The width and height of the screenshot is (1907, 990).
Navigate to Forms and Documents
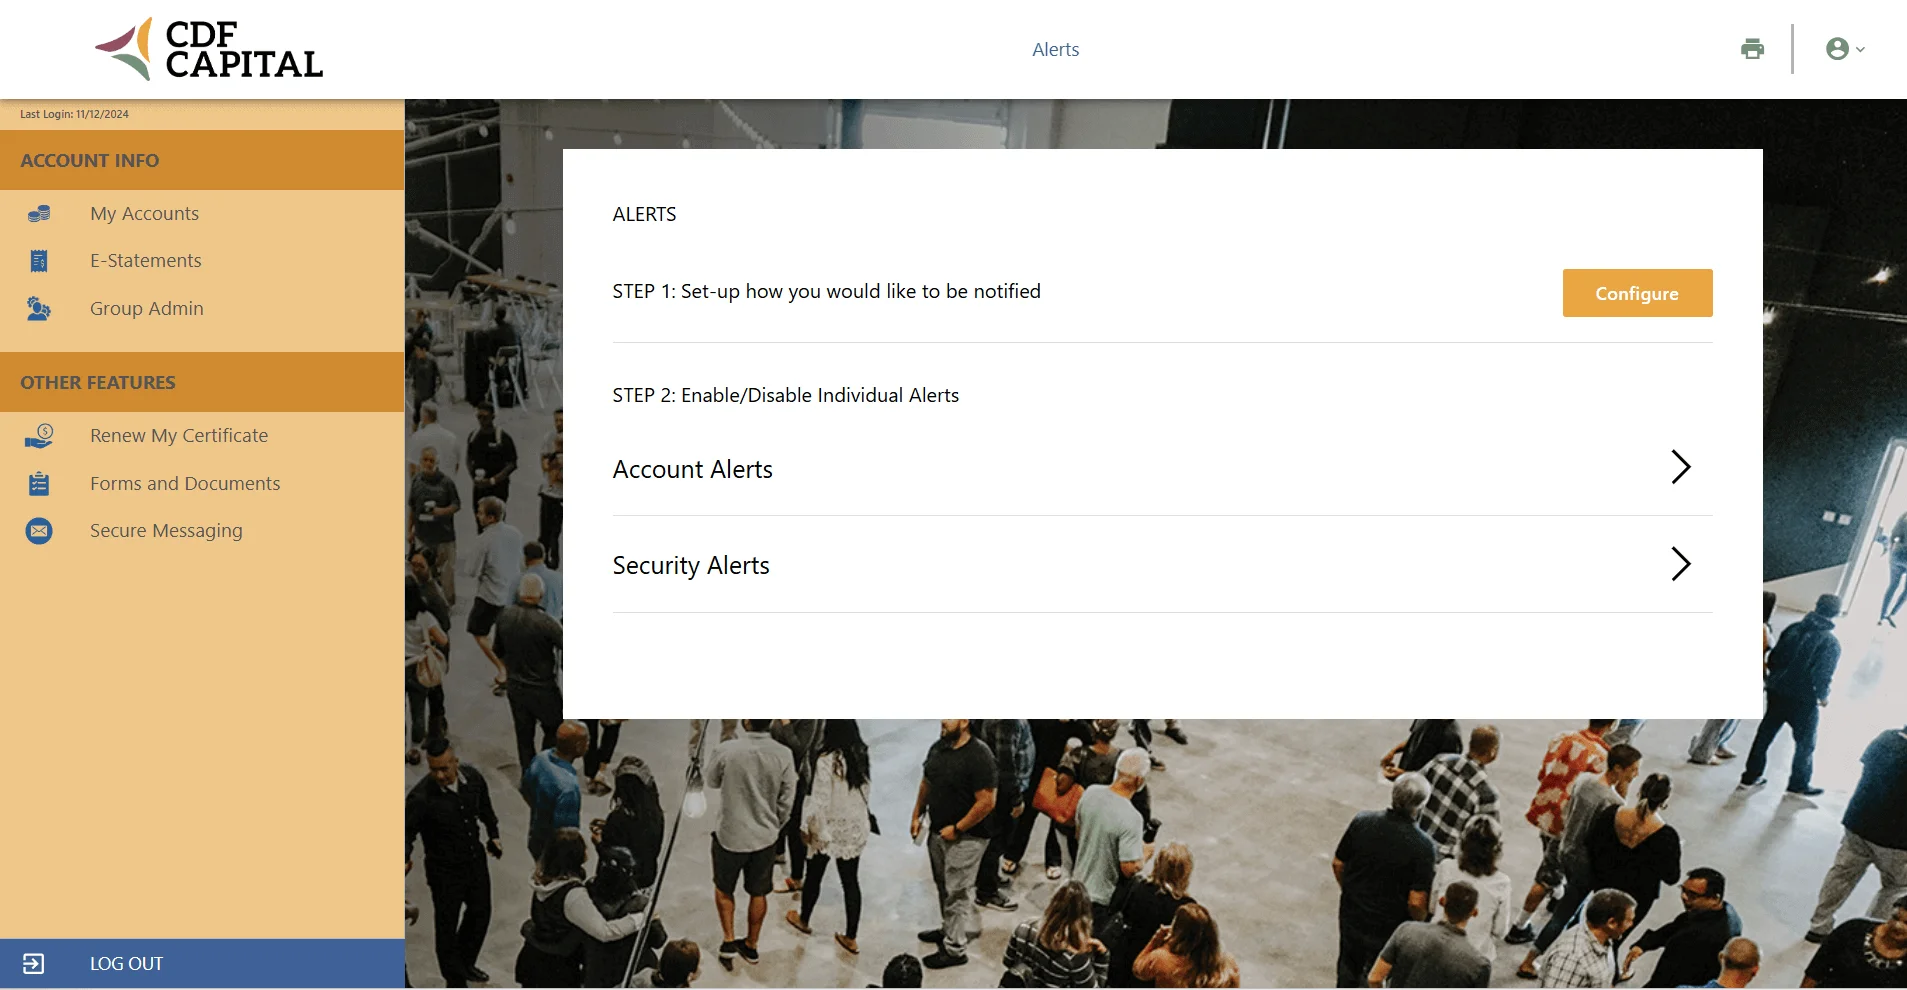click(x=185, y=484)
